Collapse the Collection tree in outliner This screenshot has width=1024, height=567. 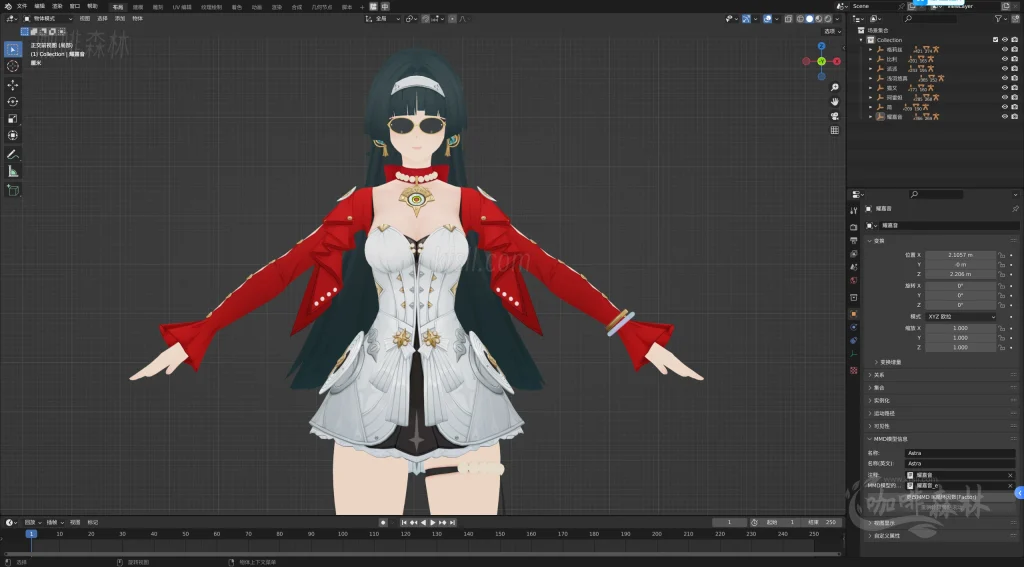[862, 40]
